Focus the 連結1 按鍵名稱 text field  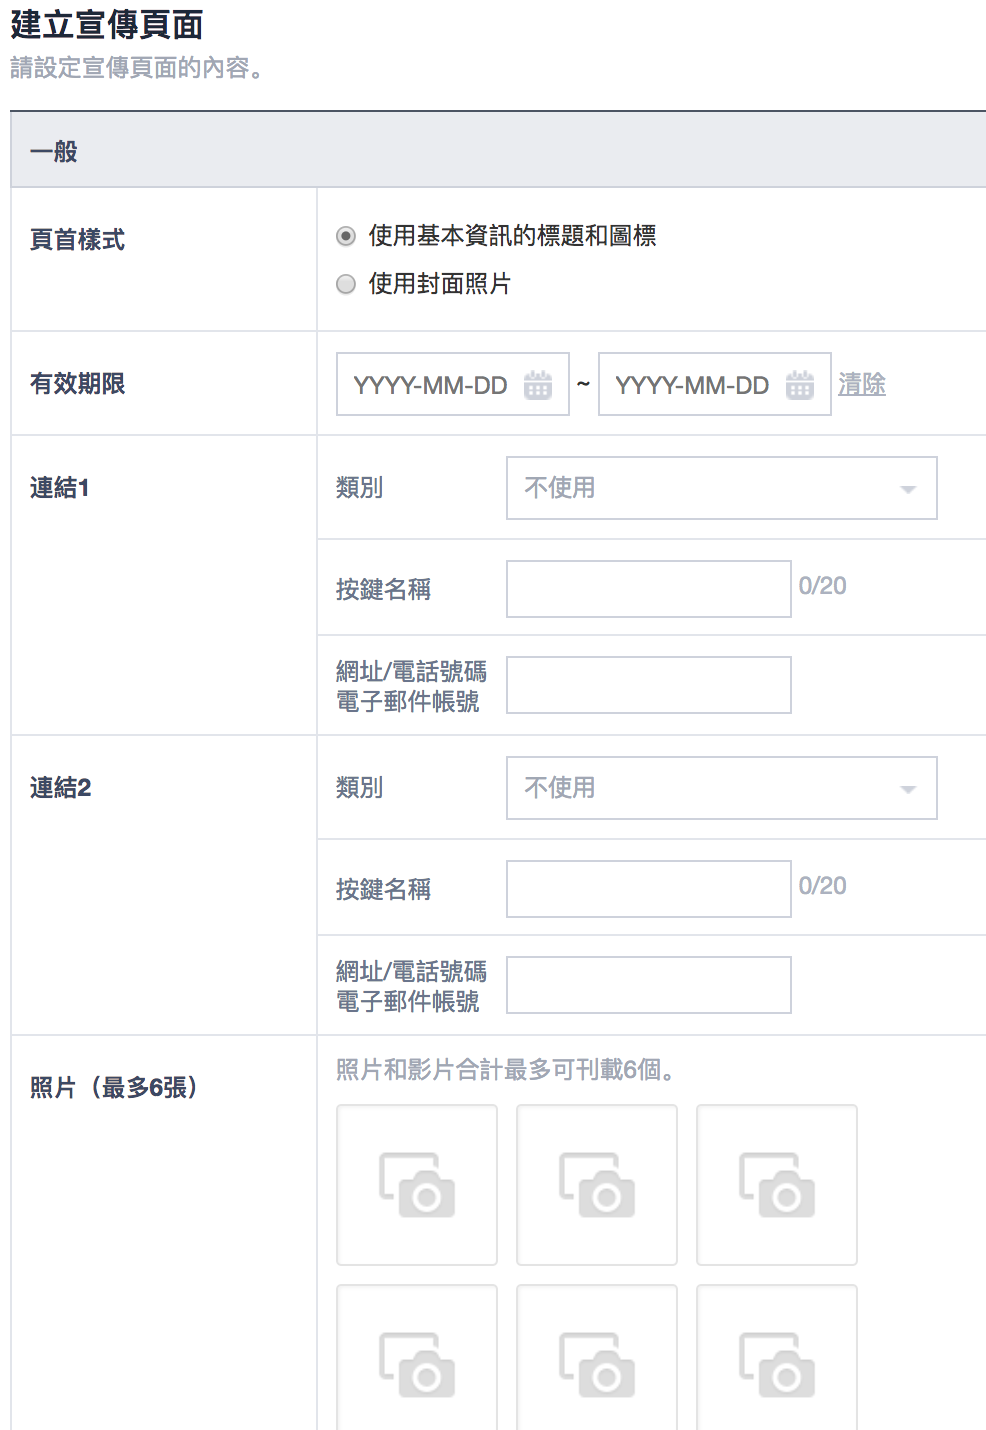point(649,589)
